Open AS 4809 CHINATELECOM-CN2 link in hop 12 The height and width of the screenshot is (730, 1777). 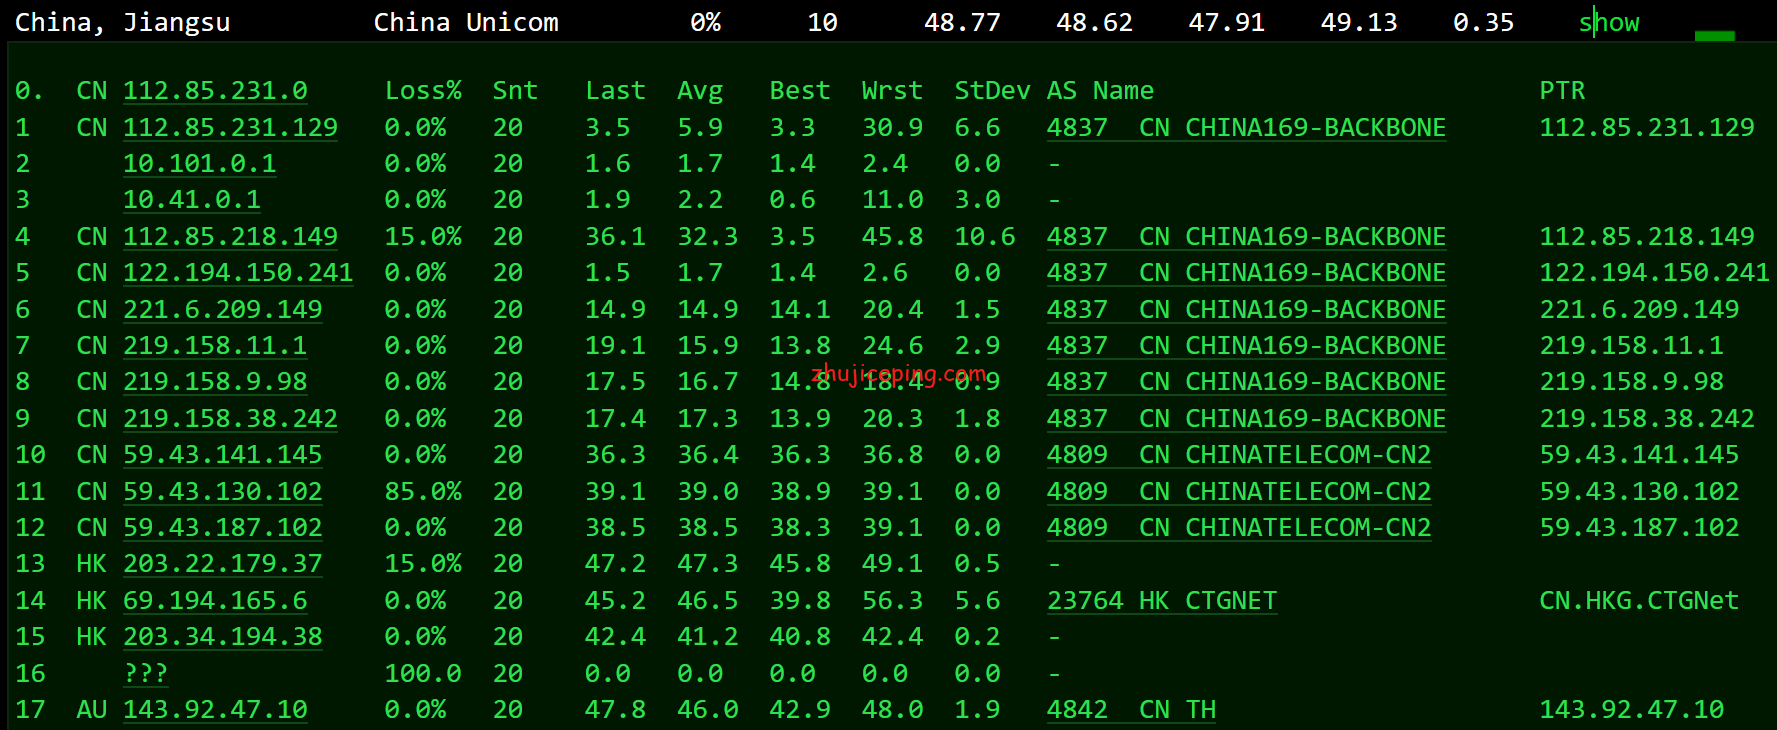[x=1239, y=528]
